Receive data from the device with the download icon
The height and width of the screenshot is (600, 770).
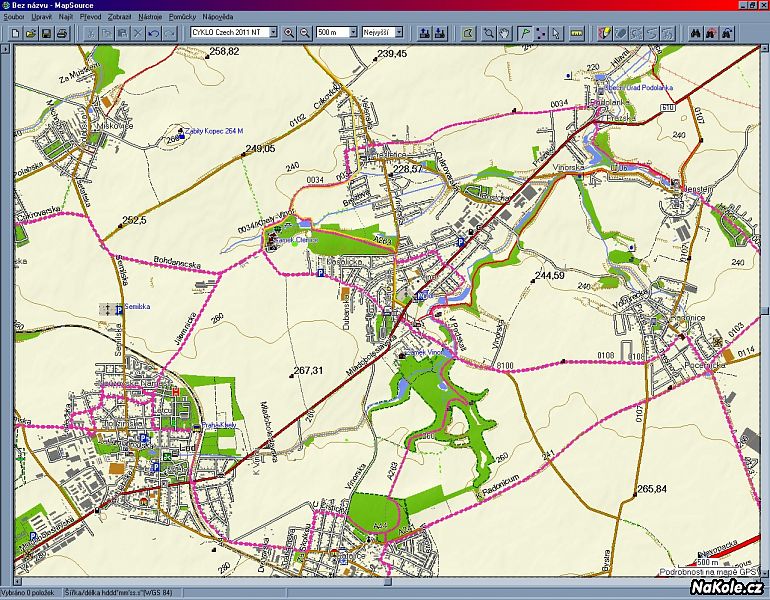click(x=440, y=33)
